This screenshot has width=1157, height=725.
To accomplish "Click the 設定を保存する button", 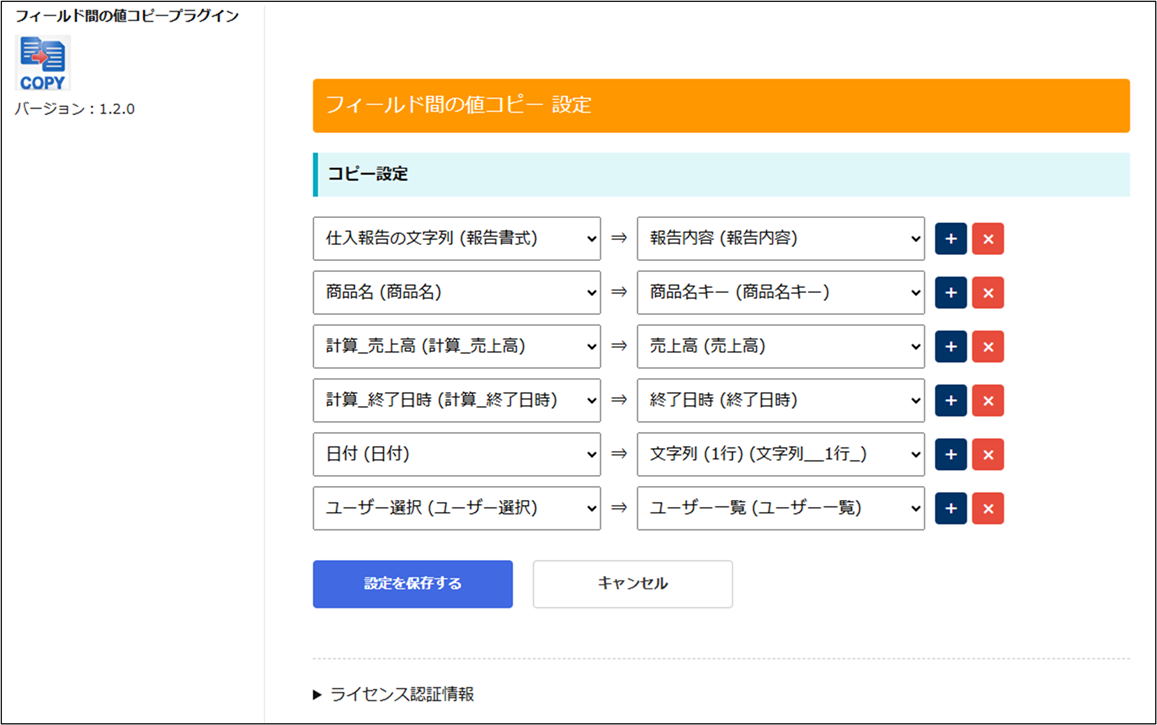I will click(412, 584).
